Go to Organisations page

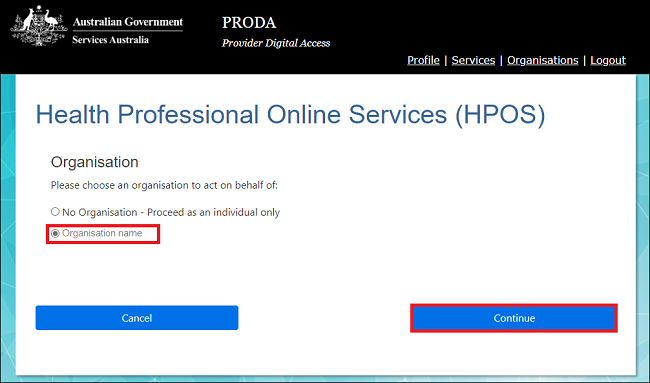coord(543,61)
